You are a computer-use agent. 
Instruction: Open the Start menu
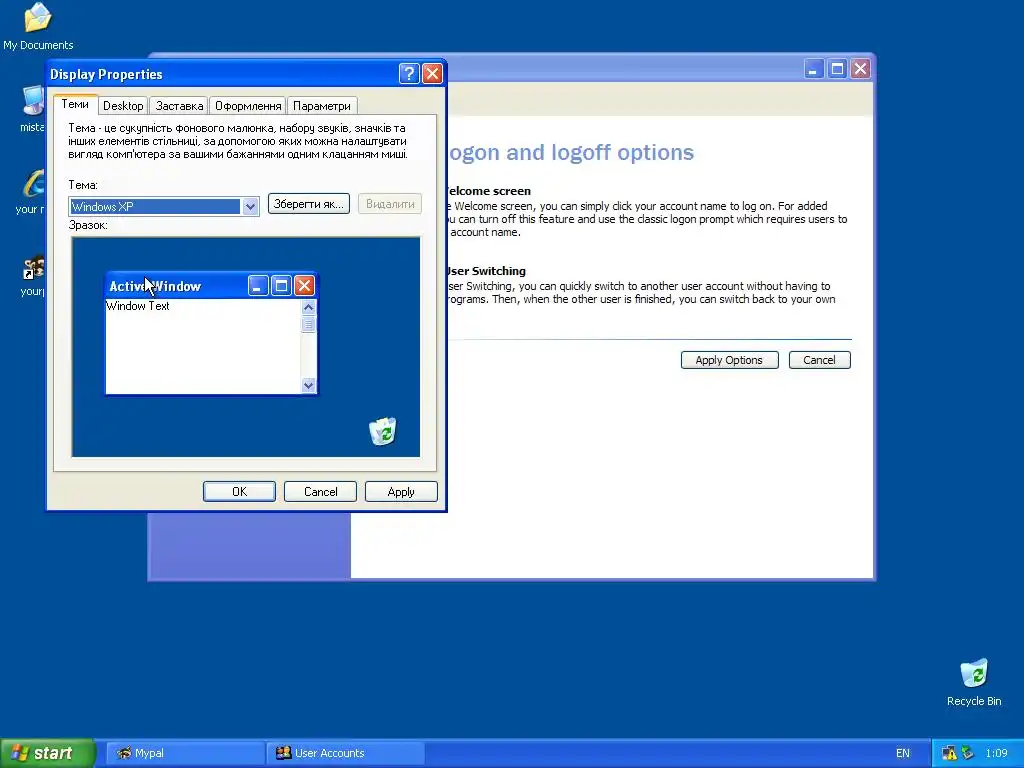click(x=47, y=753)
